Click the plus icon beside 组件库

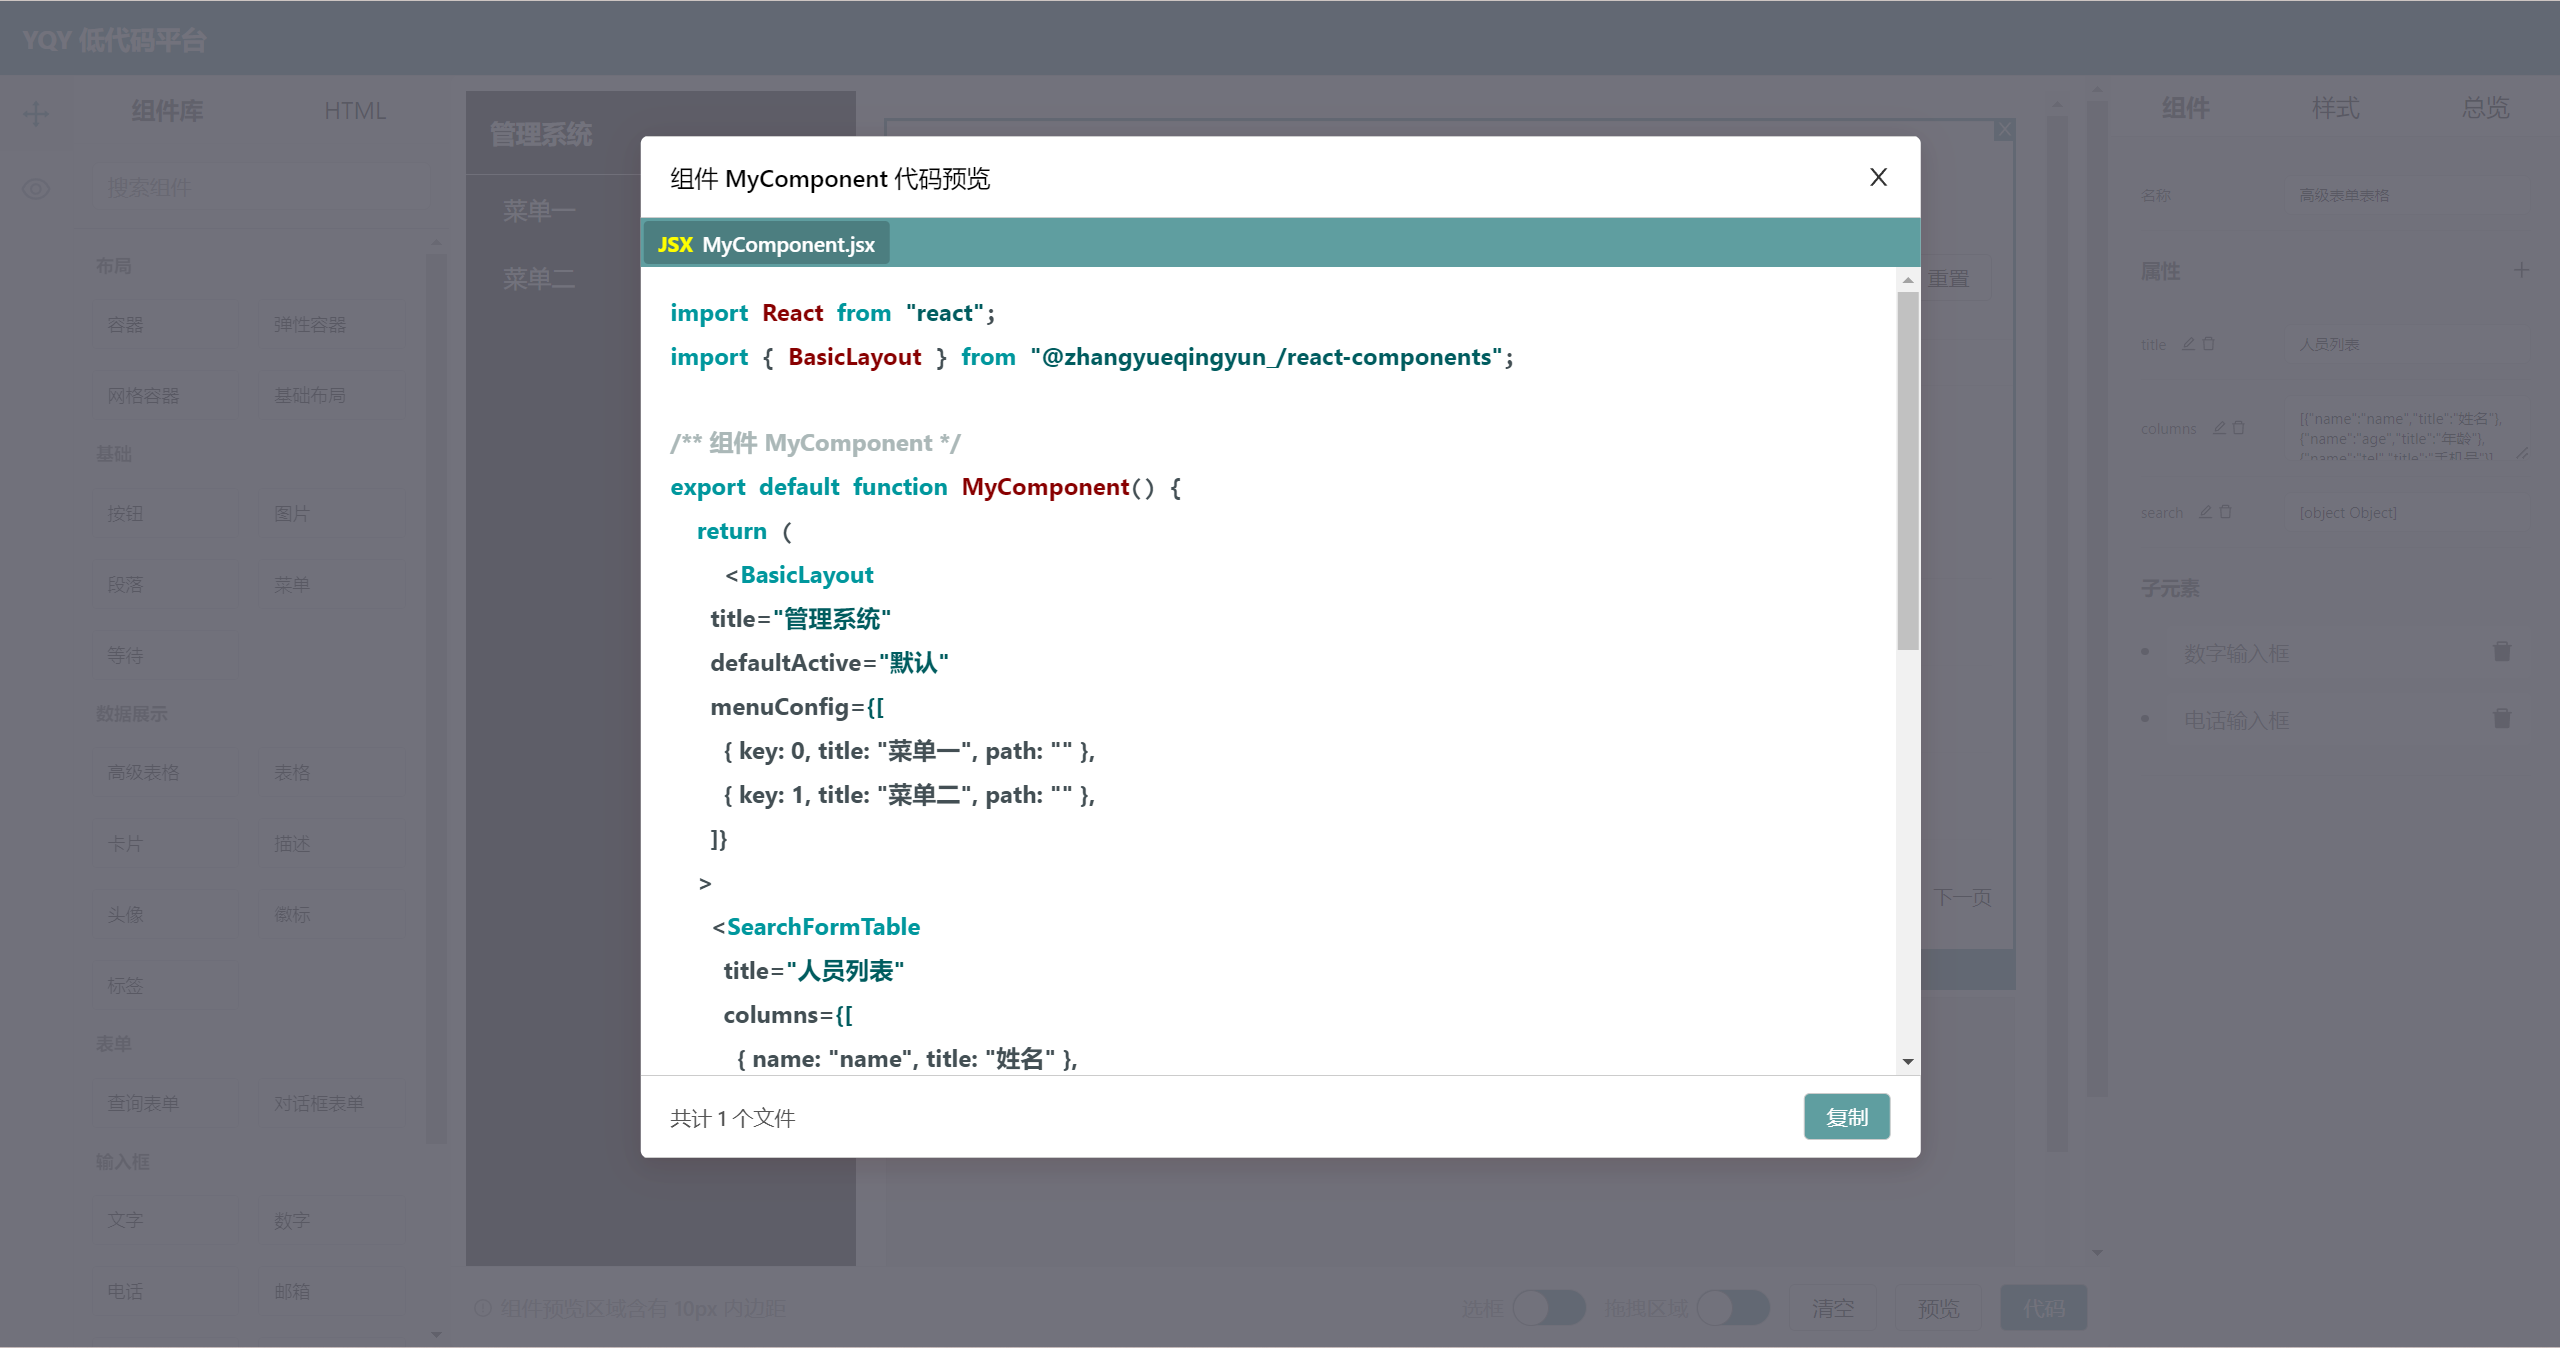[x=36, y=113]
